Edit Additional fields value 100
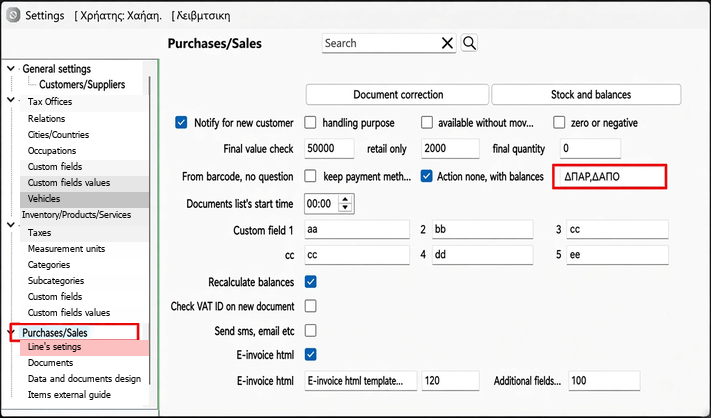 click(x=604, y=381)
